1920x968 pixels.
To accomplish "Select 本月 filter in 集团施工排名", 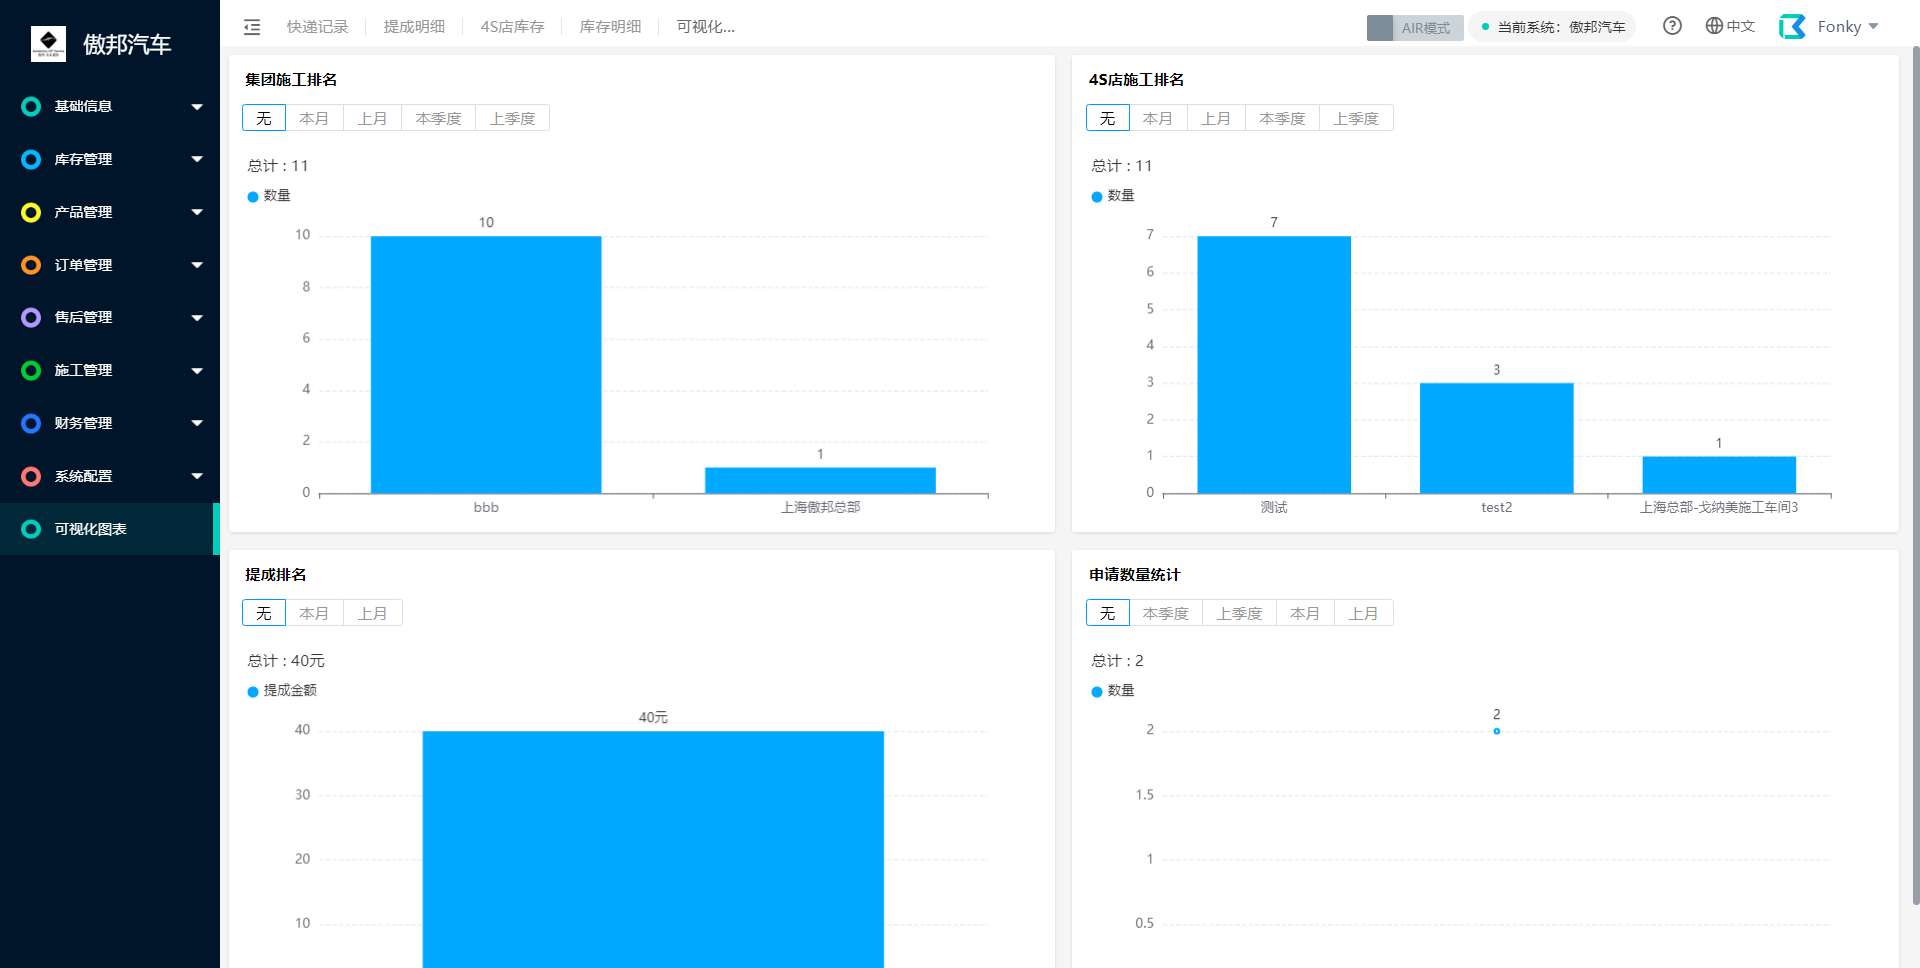I will (x=314, y=118).
